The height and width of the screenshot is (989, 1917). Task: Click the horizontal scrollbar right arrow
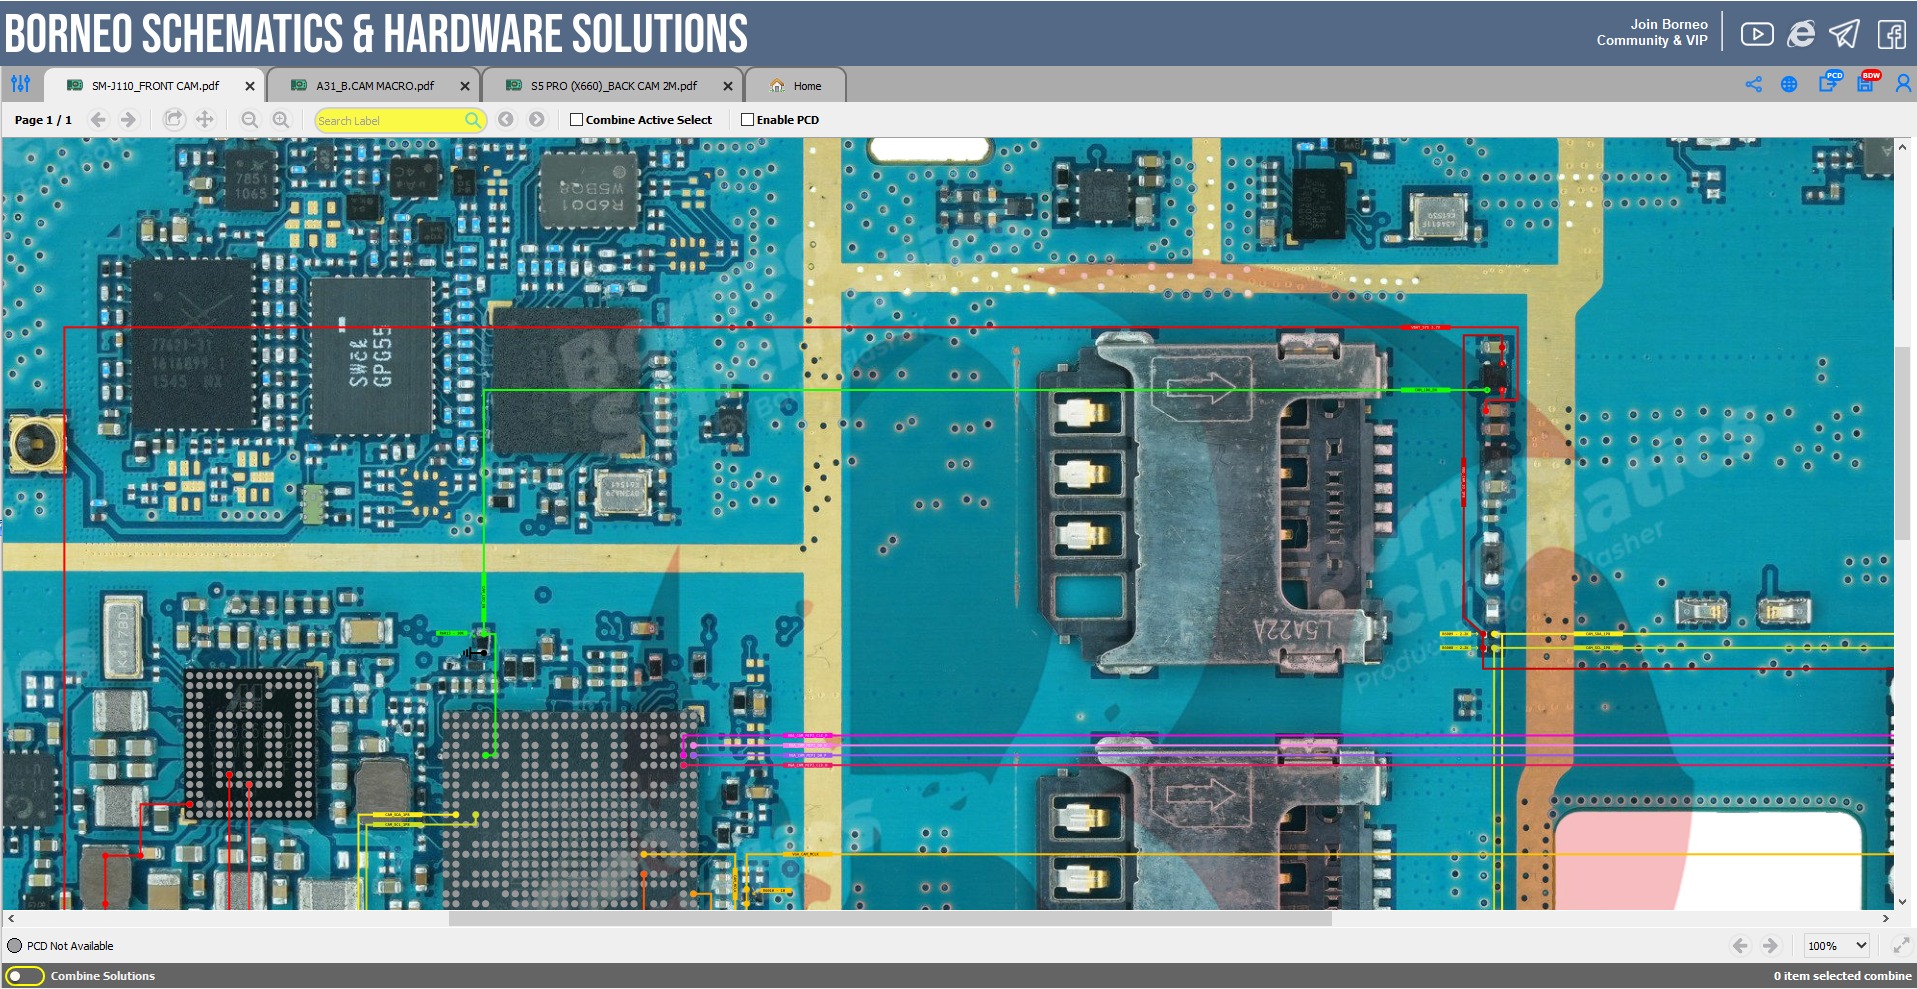[1886, 918]
